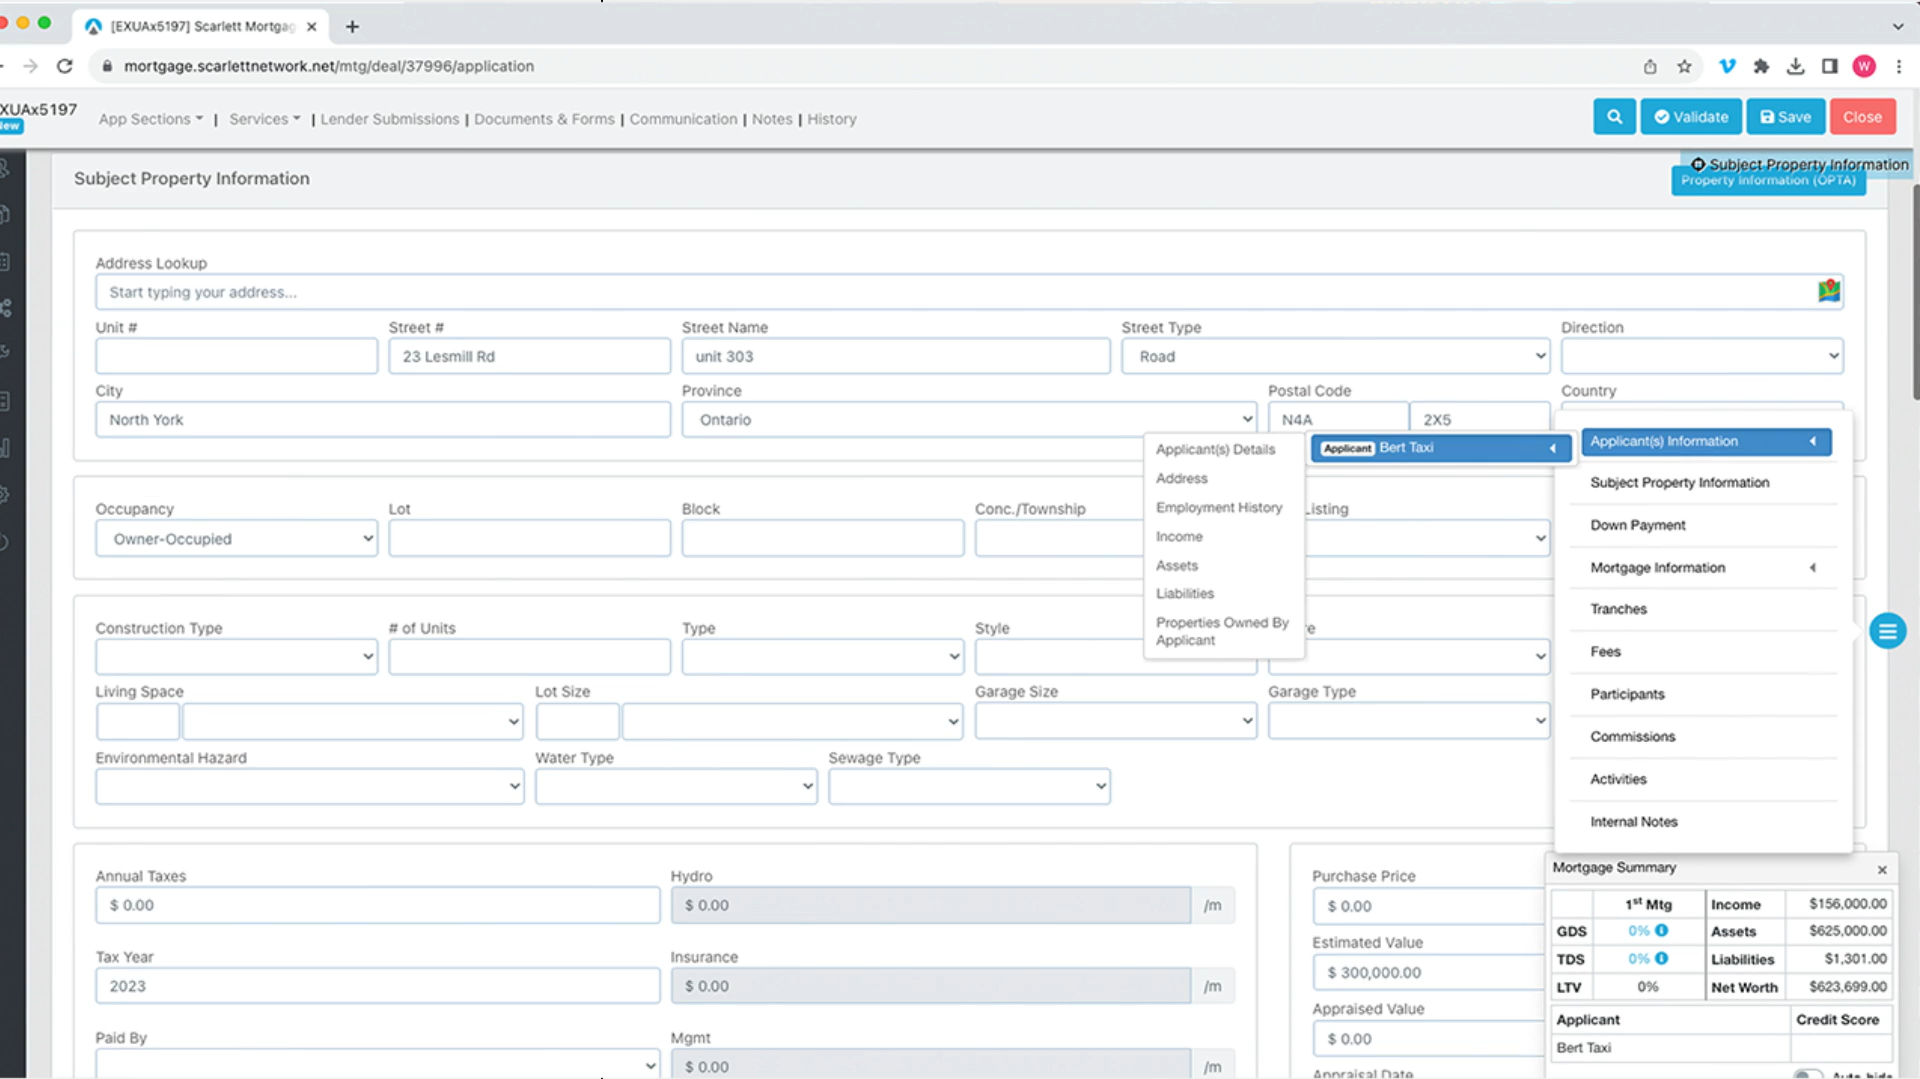Click the TDS info icon in Mortgage Summary

(1661, 959)
